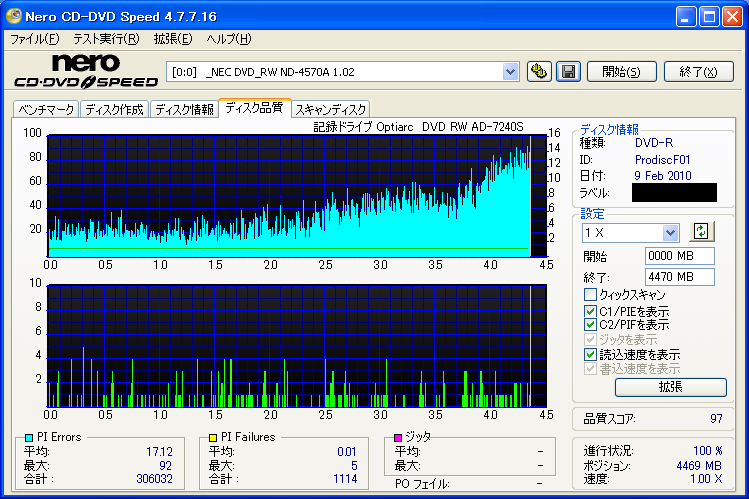Screen dimensions: 749x499
Task: Close the Nero CD-DVD Speed window
Action: (732, 17)
